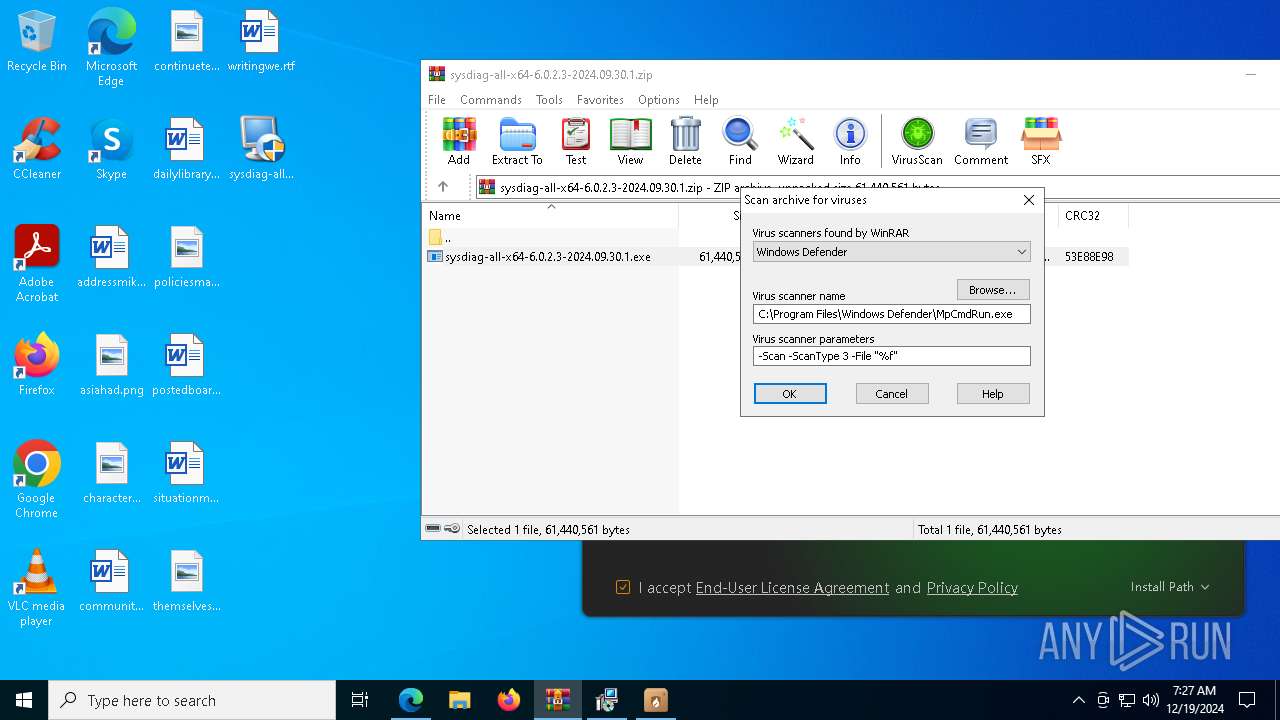Click the VirusScan toolbar icon

[x=917, y=141]
